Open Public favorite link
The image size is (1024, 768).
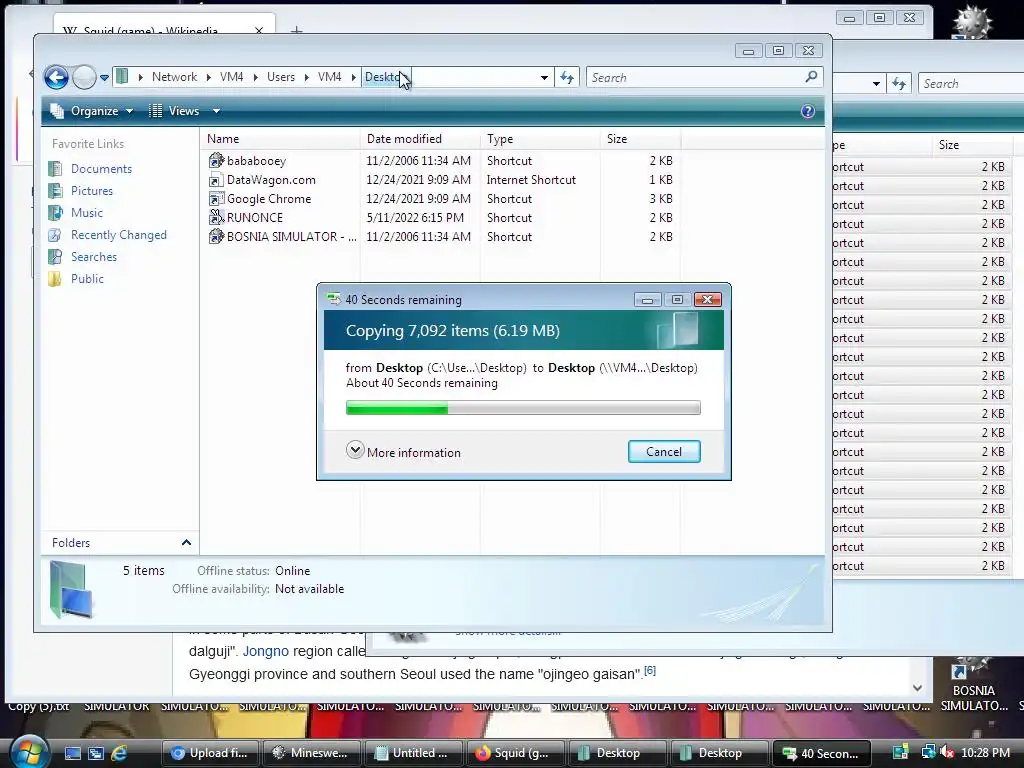pos(88,279)
